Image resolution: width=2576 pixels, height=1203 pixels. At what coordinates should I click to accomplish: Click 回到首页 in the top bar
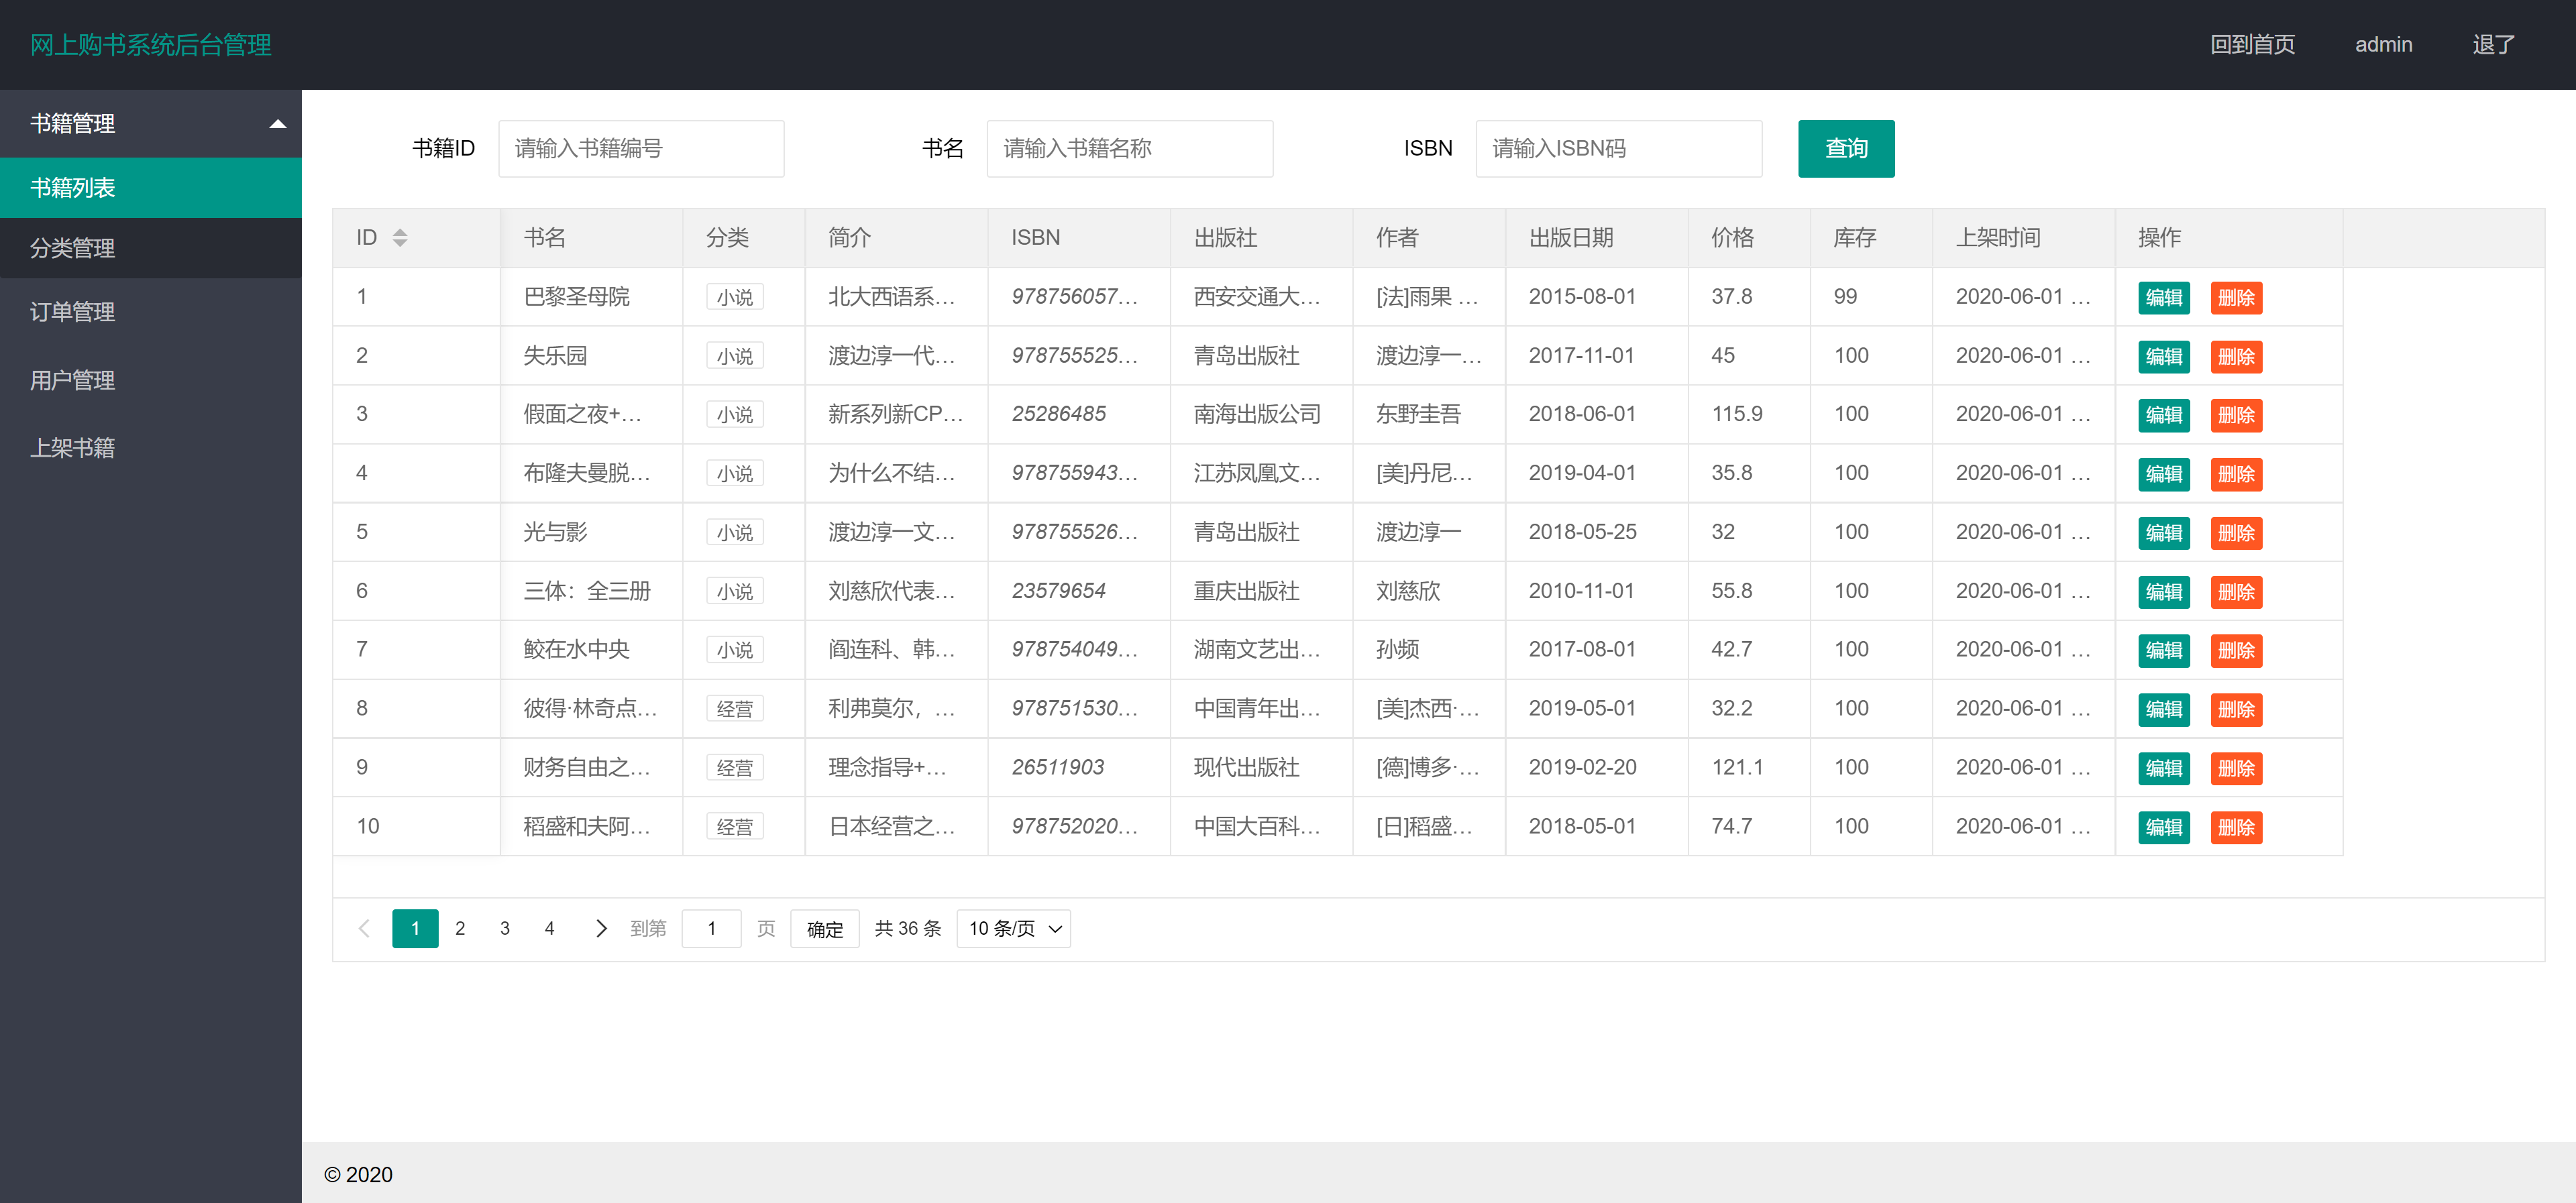pyautogui.click(x=2253, y=44)
